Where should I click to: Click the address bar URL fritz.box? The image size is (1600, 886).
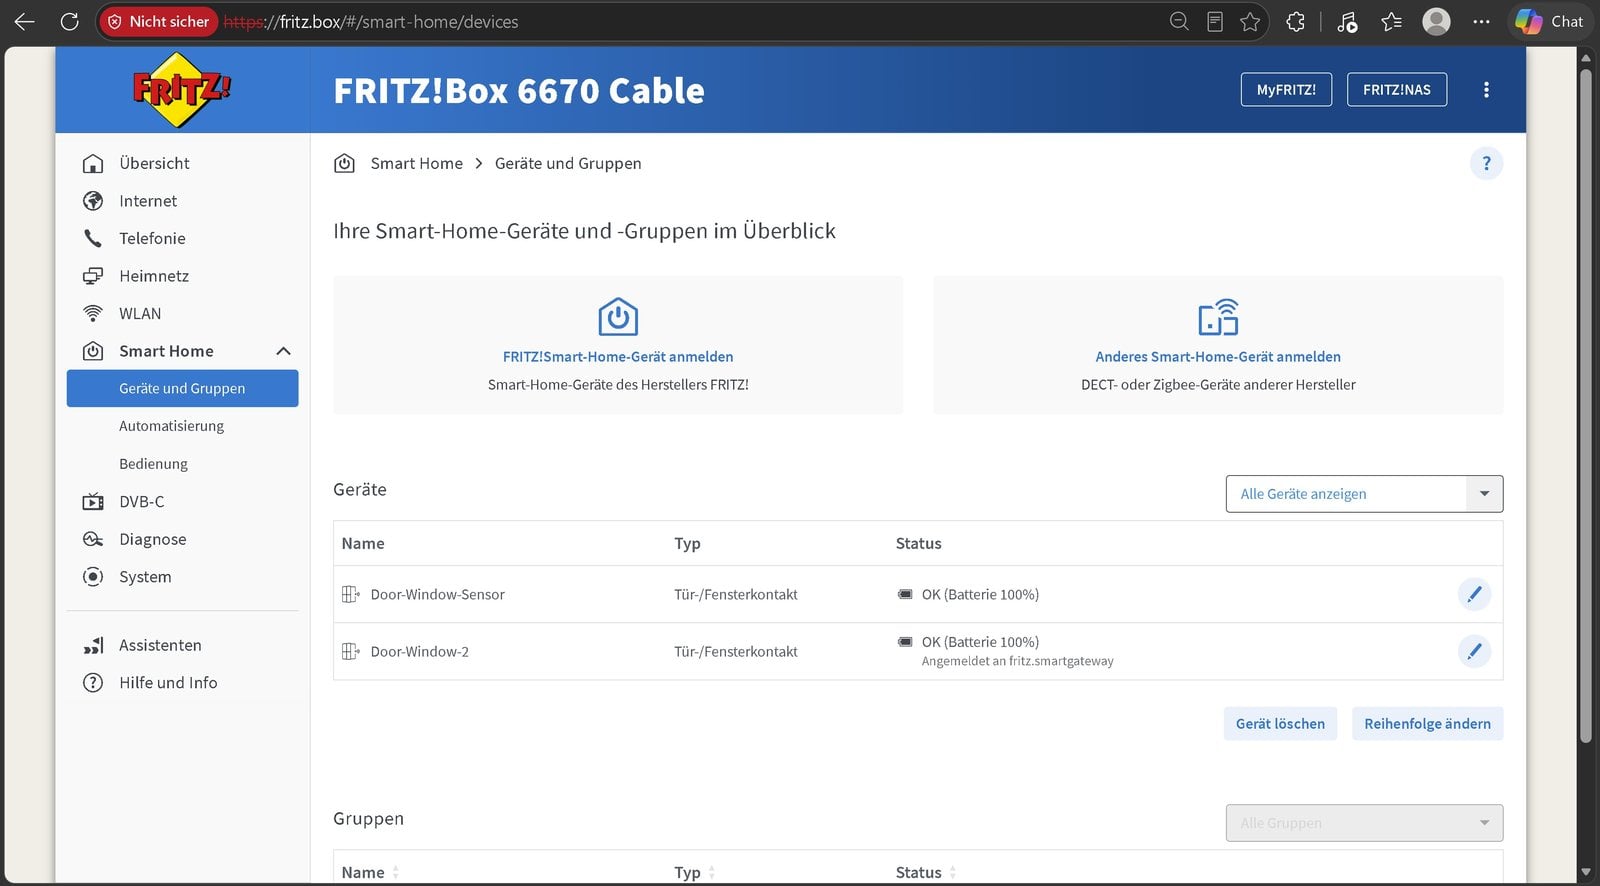pyautogui.click(x=371, y=21)
